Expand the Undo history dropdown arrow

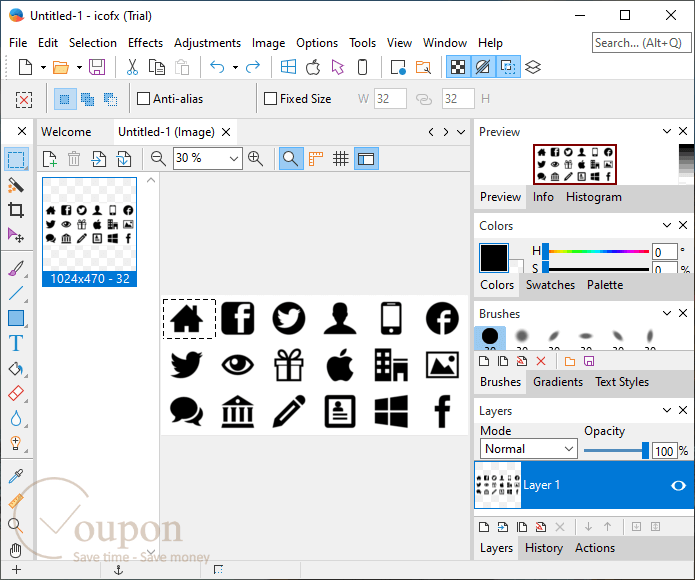tap(235, 67)
